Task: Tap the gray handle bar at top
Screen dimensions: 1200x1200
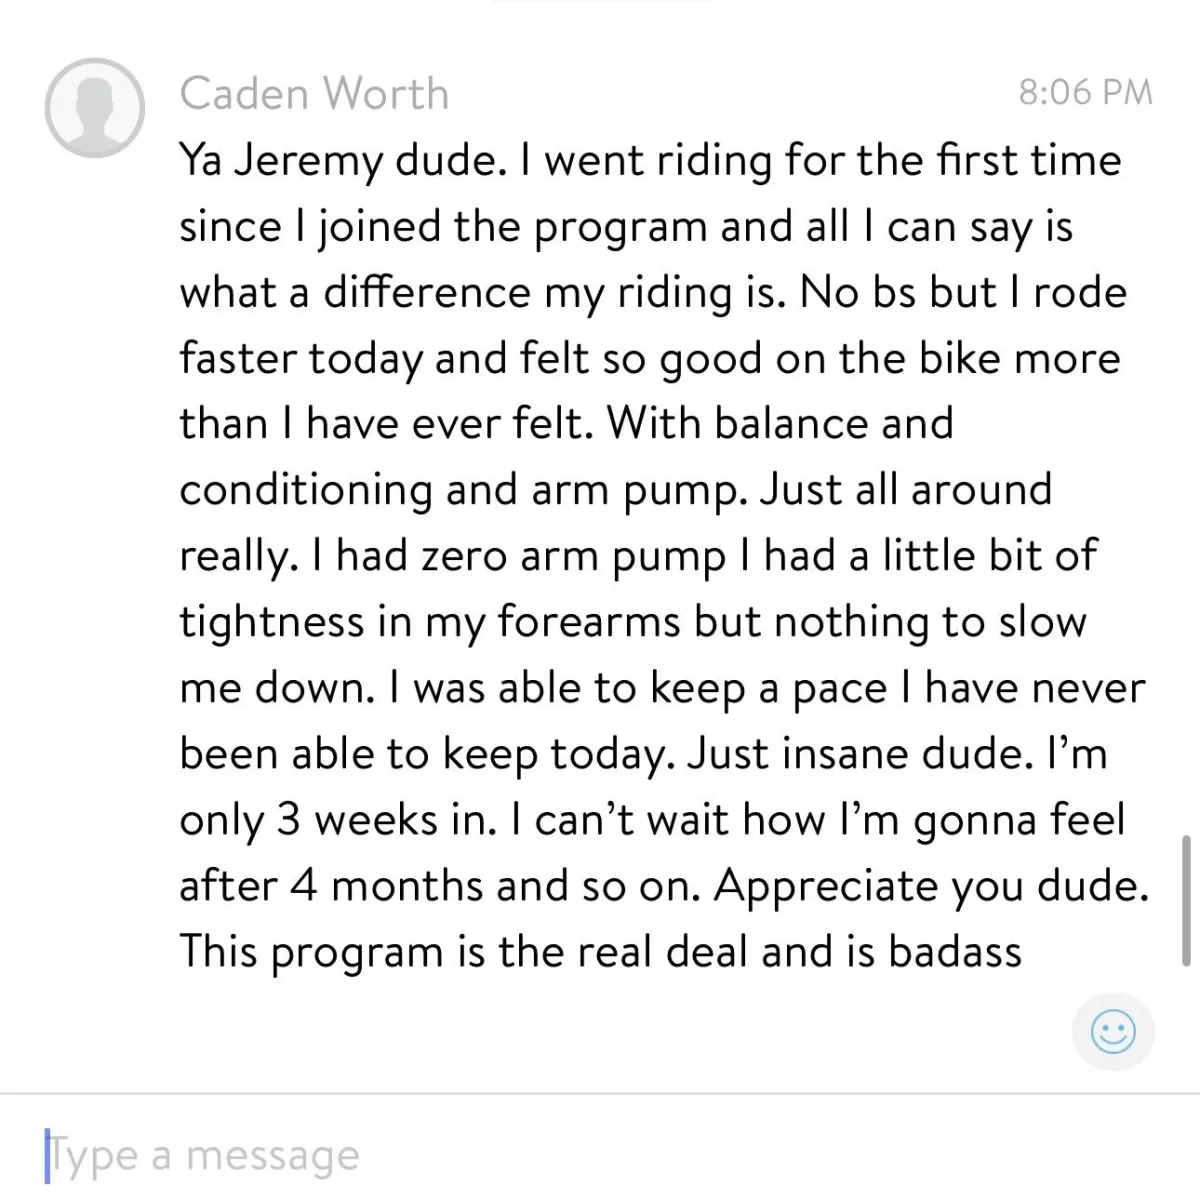Action: pos(600,2)
